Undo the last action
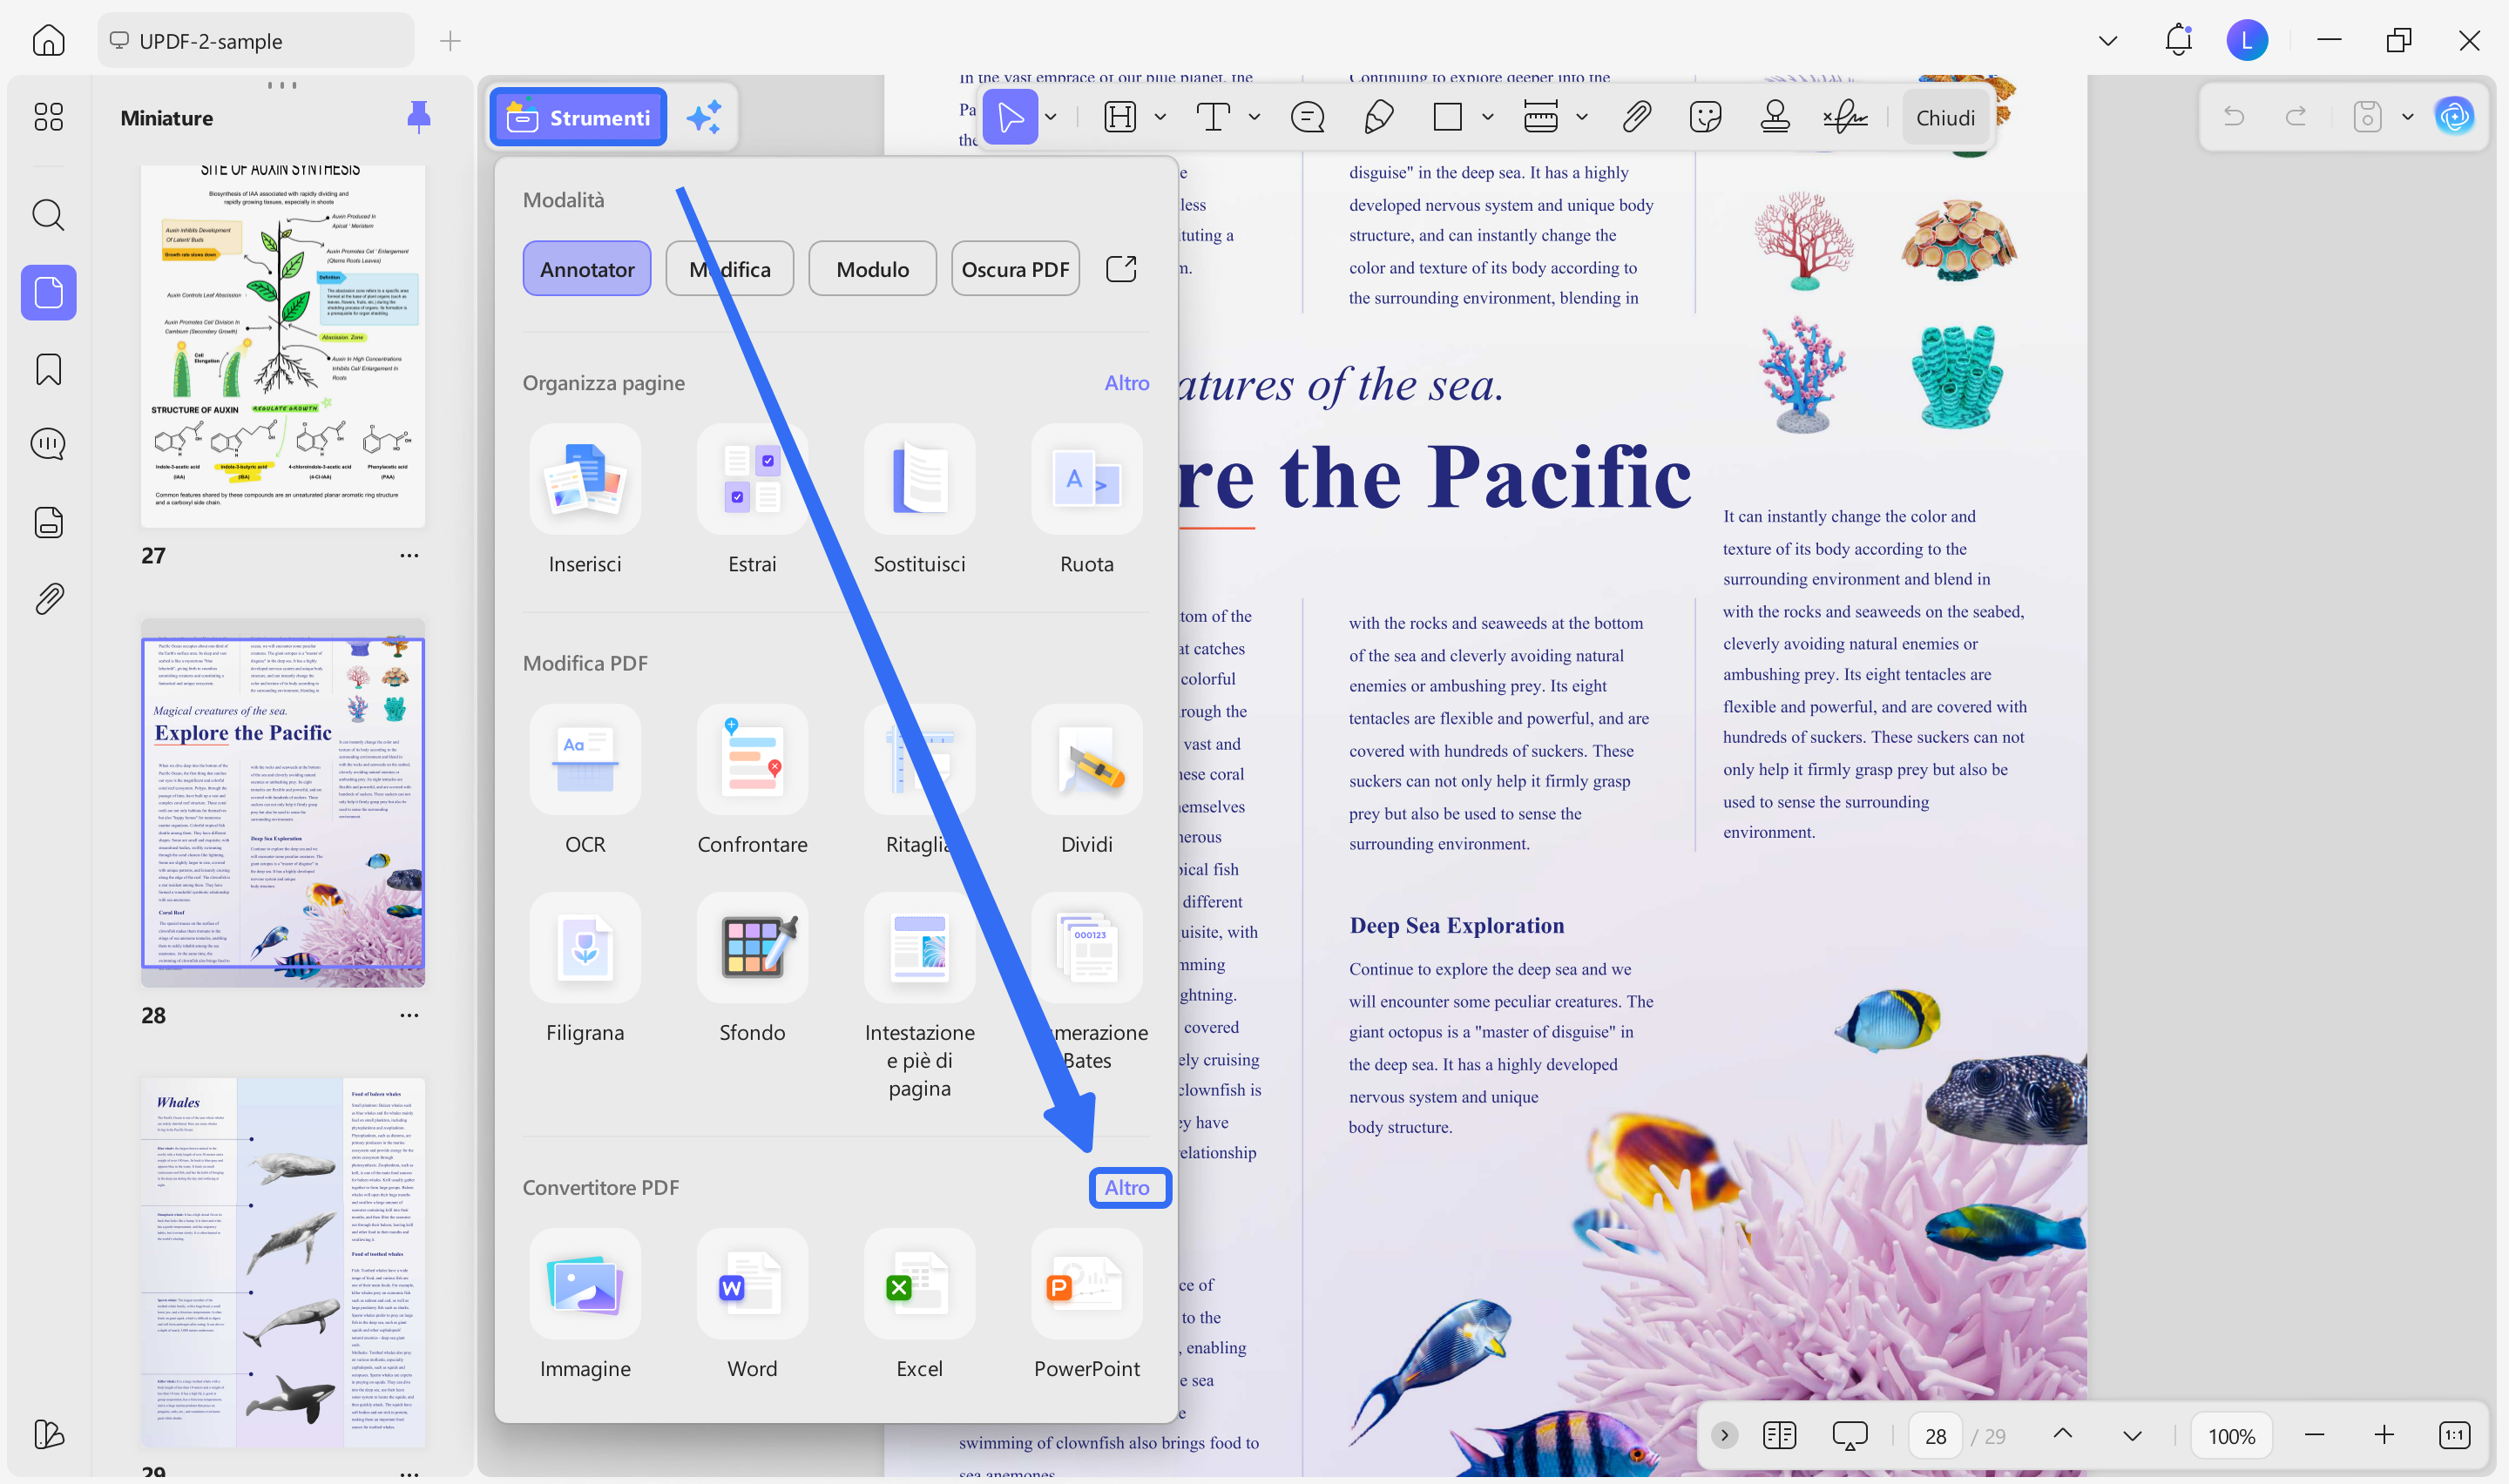Screen dimensions: 2509x1484 click(x=2234, y=117)
